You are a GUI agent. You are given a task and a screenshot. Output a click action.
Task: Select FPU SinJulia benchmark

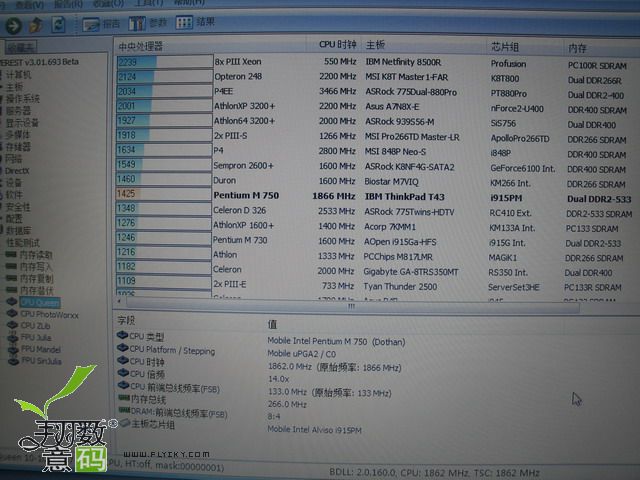(41, 361)
